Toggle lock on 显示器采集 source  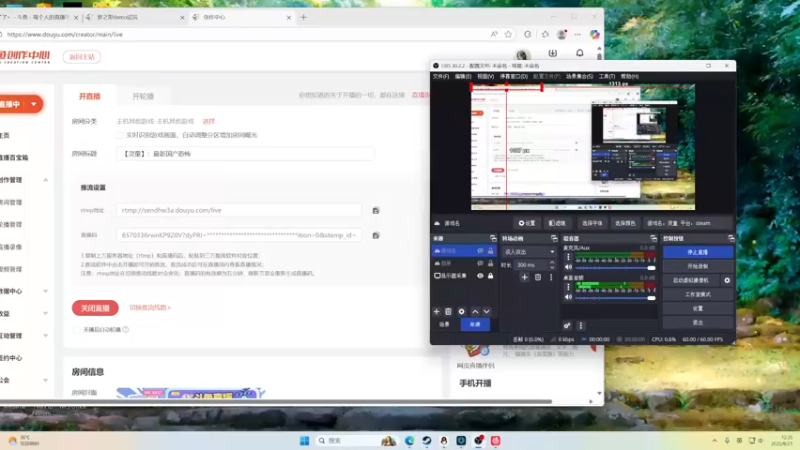(490, 276)
